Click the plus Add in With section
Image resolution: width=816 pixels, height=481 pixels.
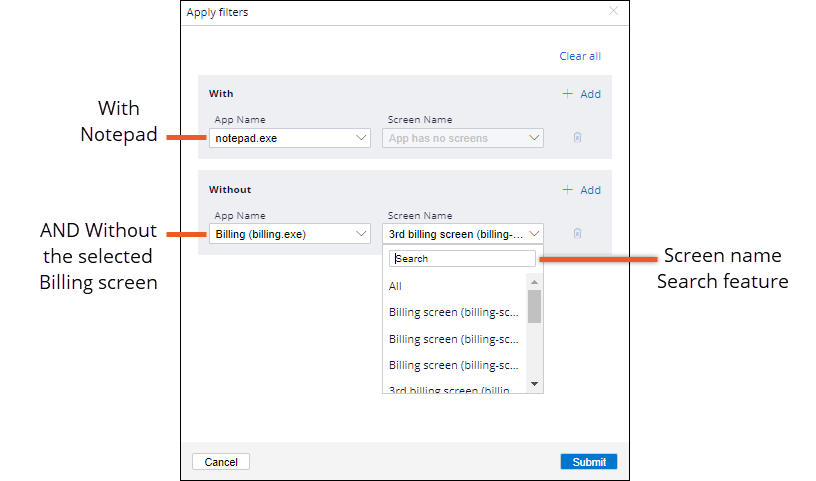(x=581, y=94)
